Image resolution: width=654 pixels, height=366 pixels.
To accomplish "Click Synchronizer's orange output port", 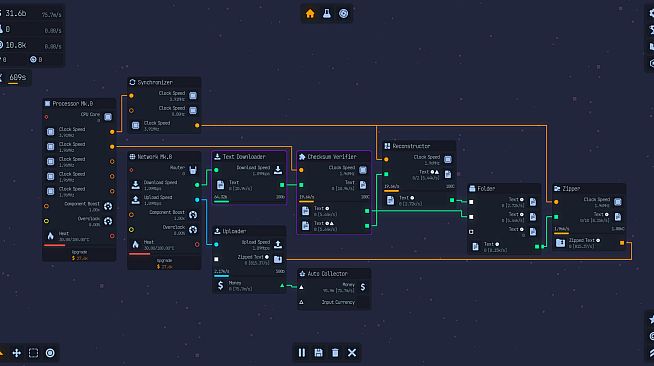I will click(197, 125).
